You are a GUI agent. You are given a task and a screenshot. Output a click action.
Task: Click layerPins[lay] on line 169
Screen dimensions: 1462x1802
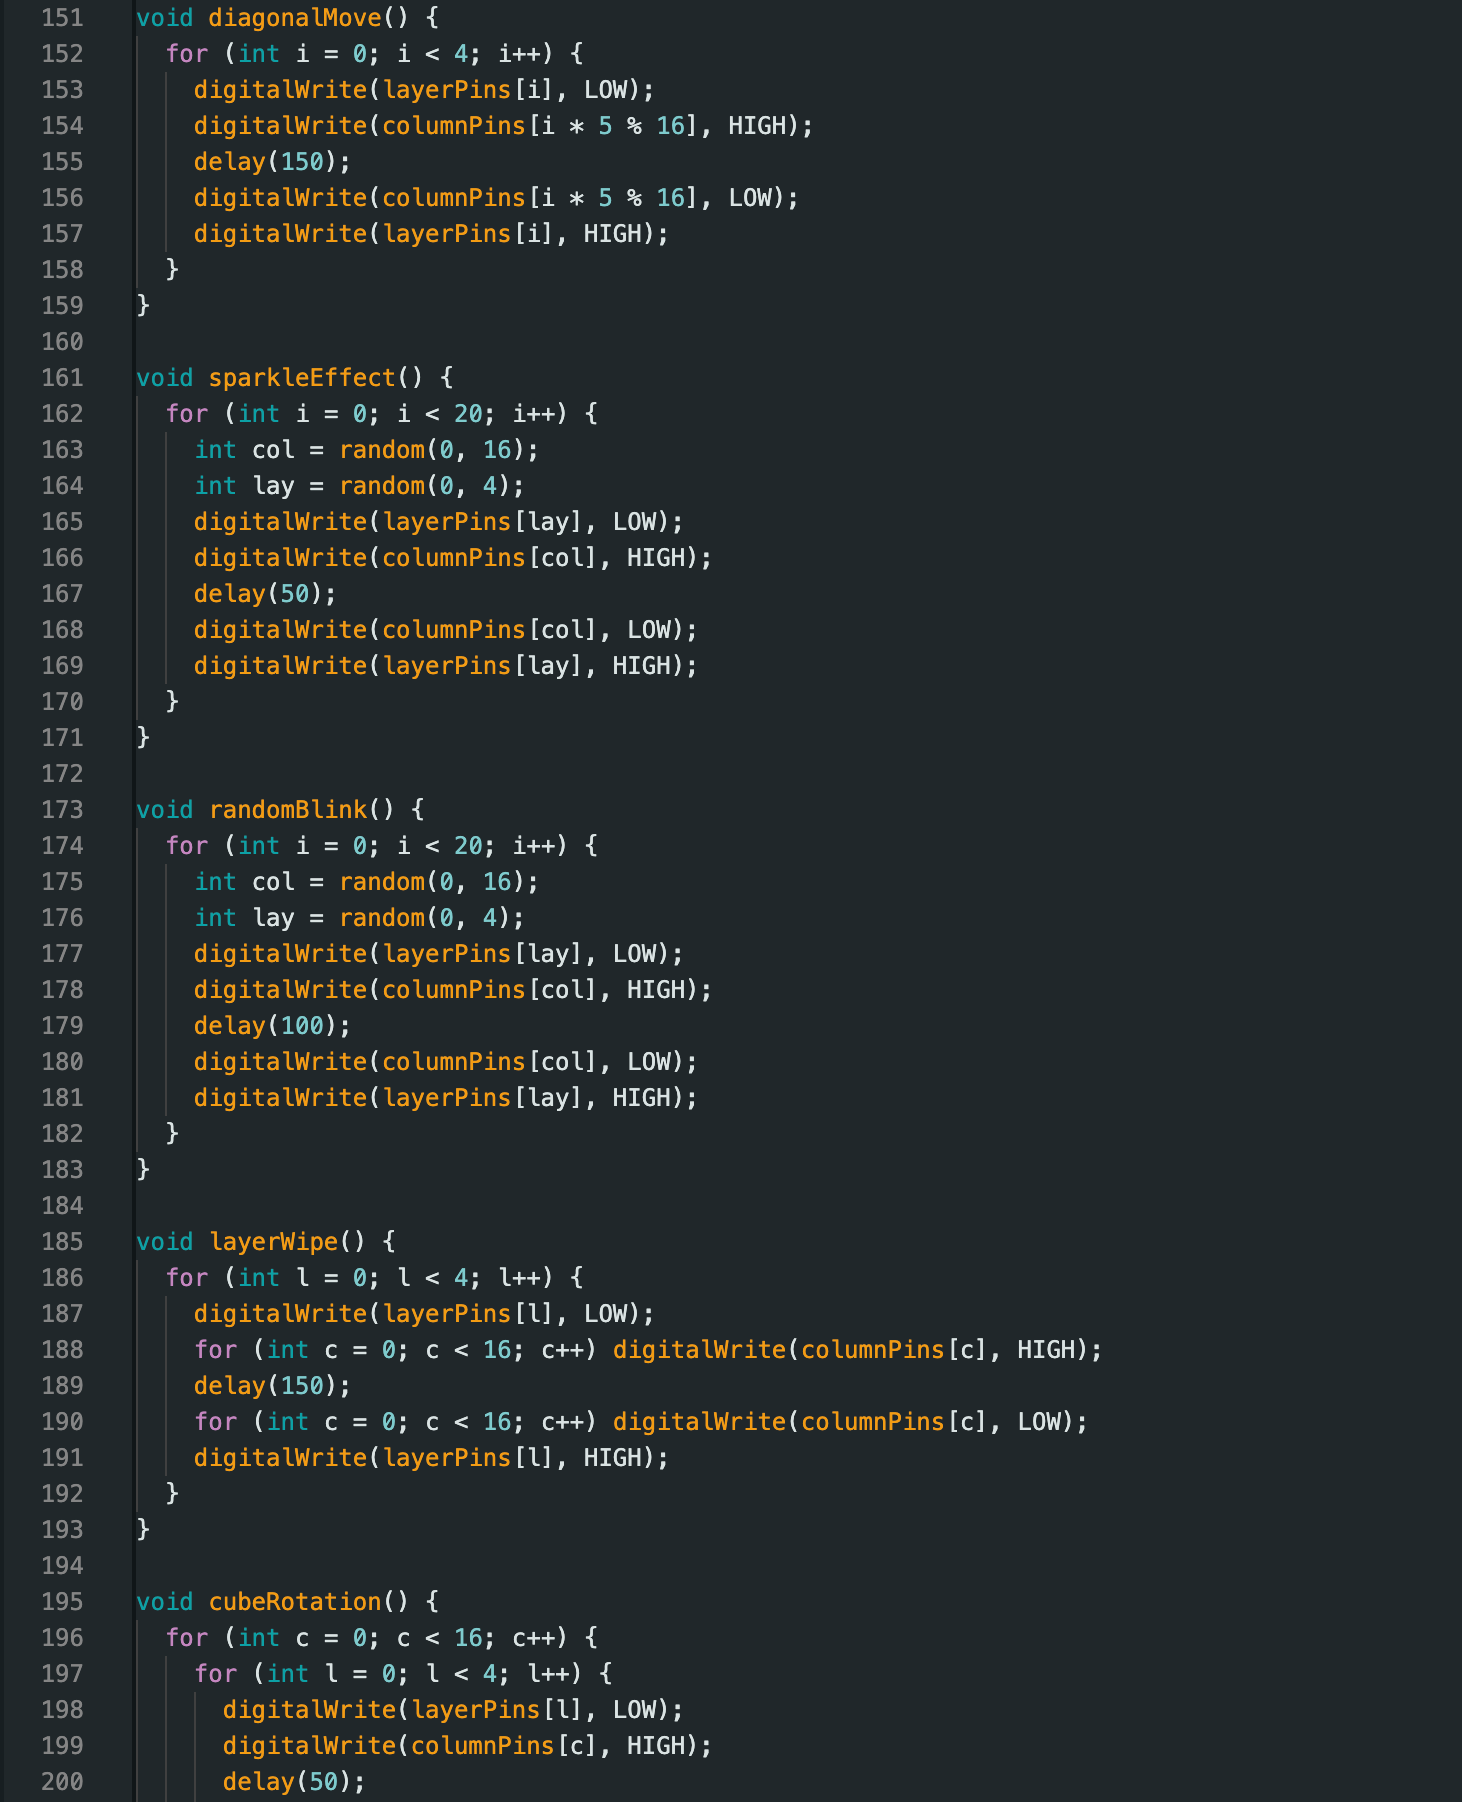483,666
